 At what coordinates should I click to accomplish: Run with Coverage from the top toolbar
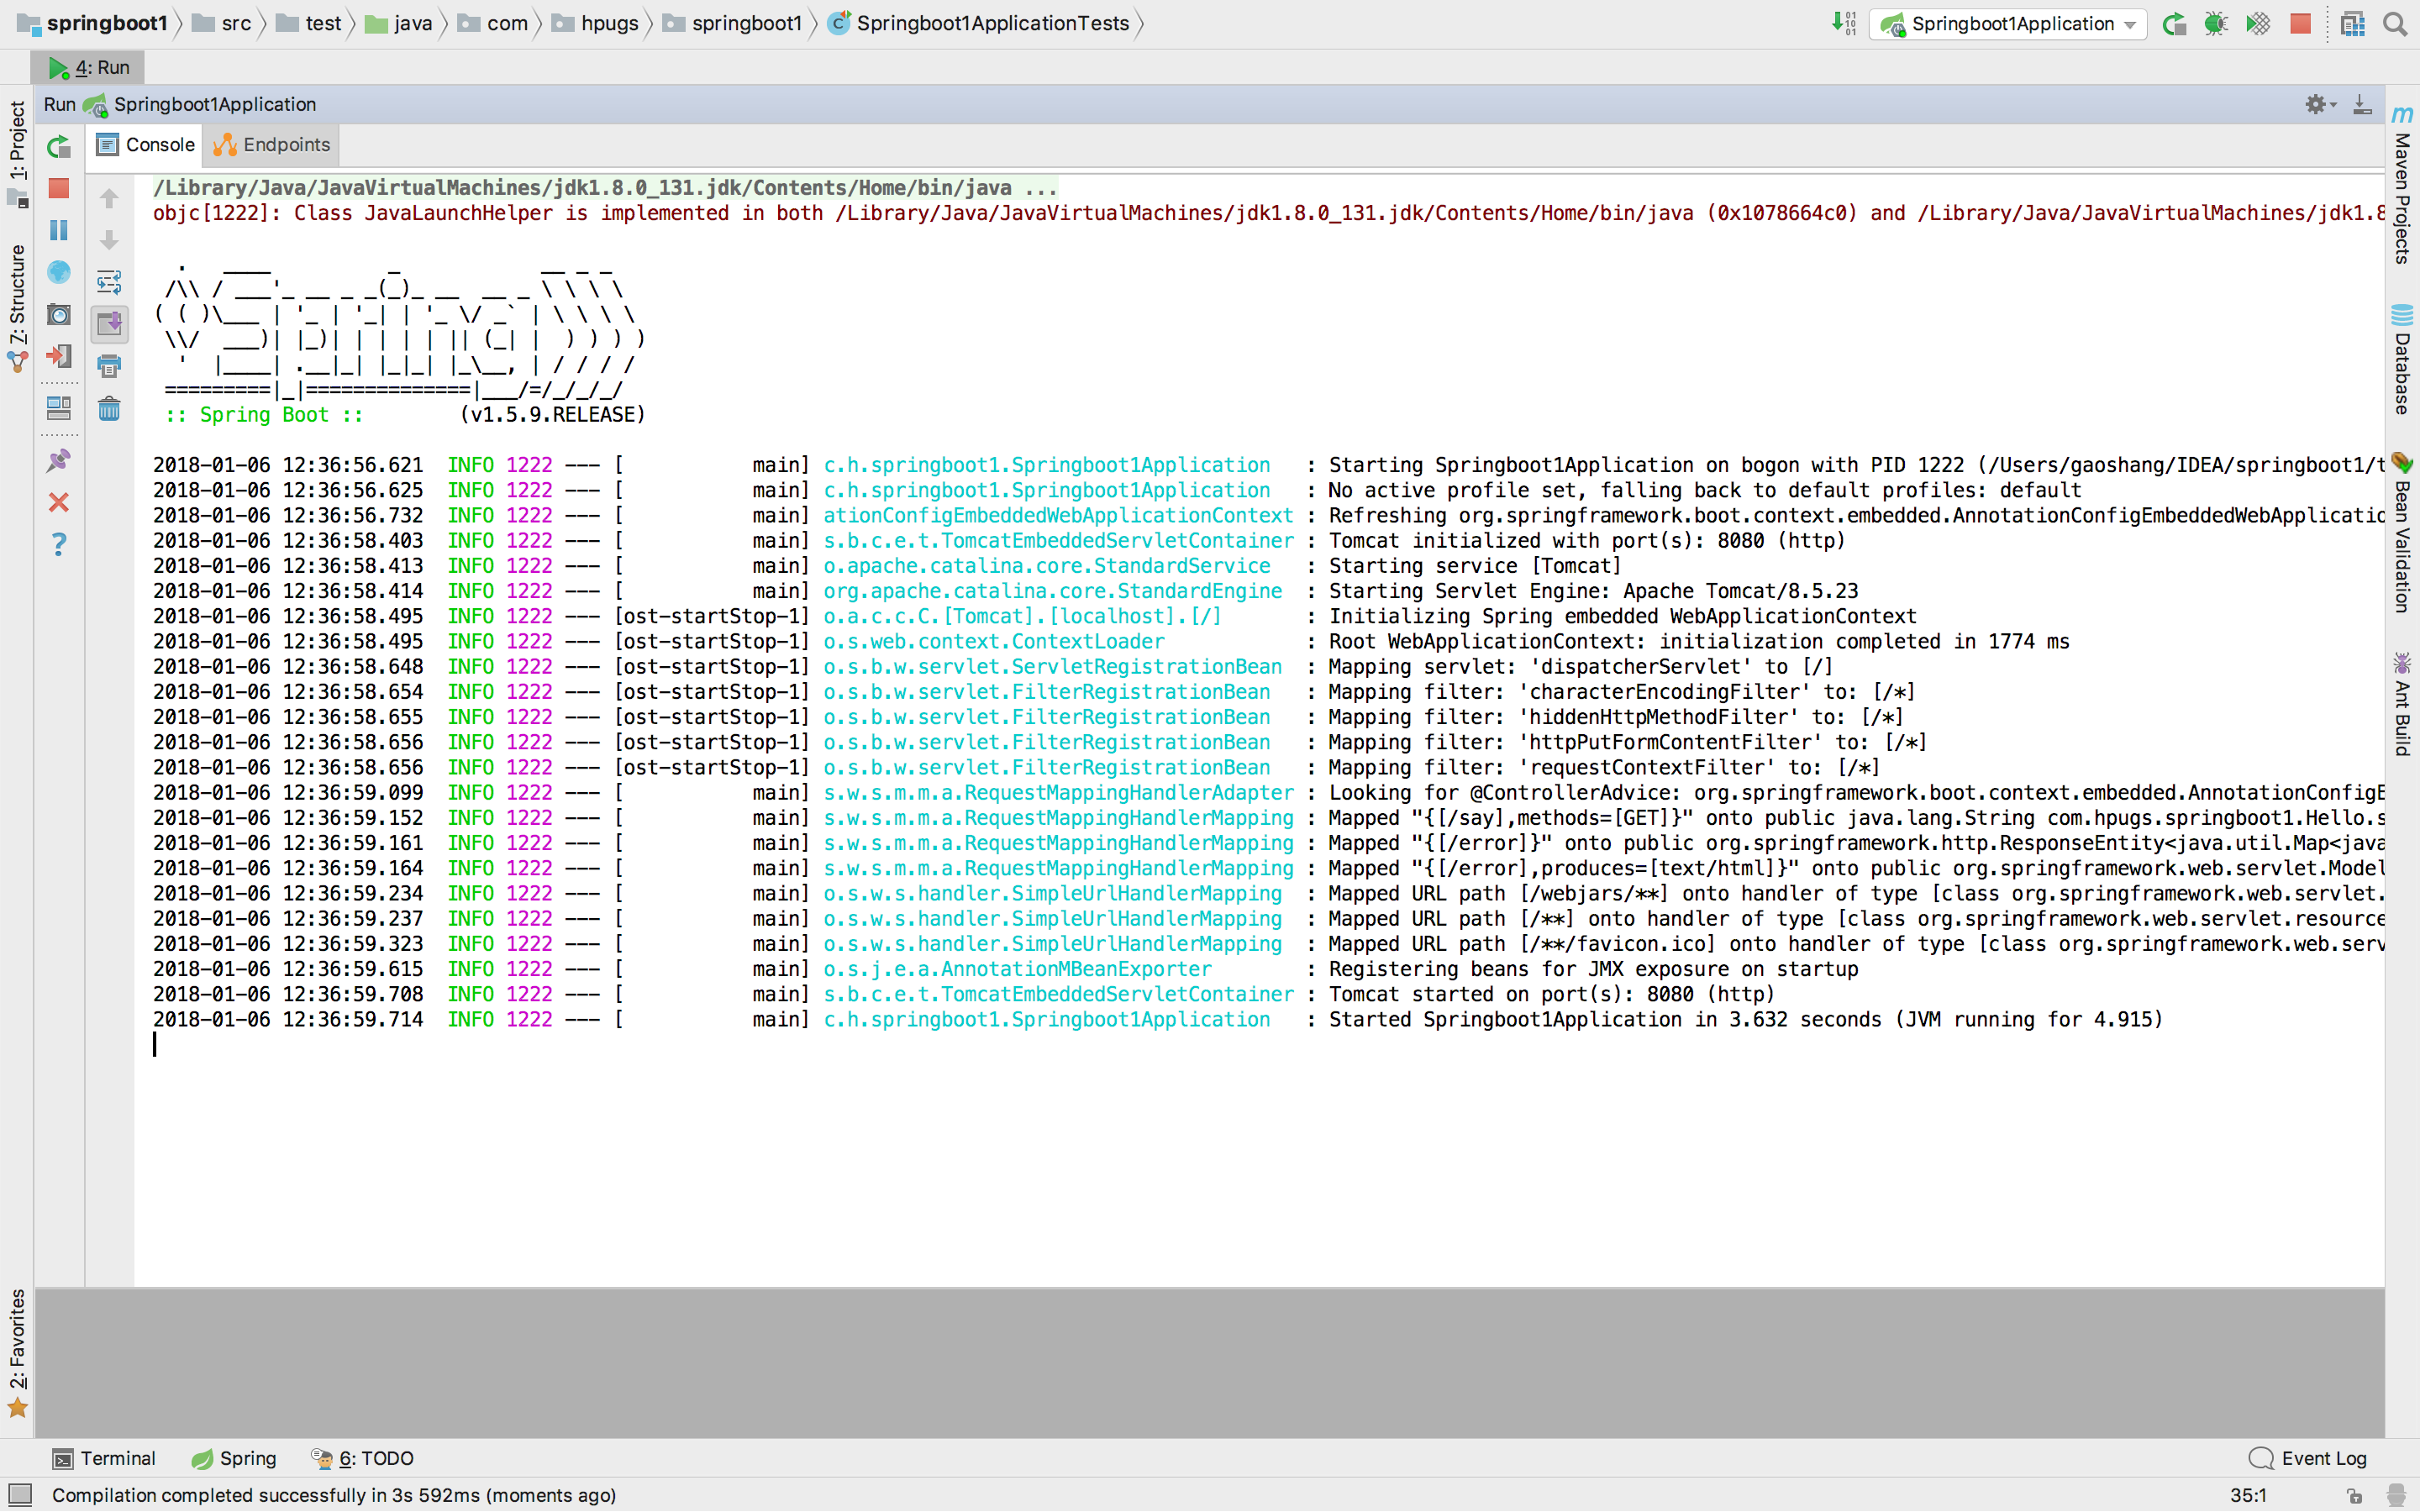coord(2257,23)
